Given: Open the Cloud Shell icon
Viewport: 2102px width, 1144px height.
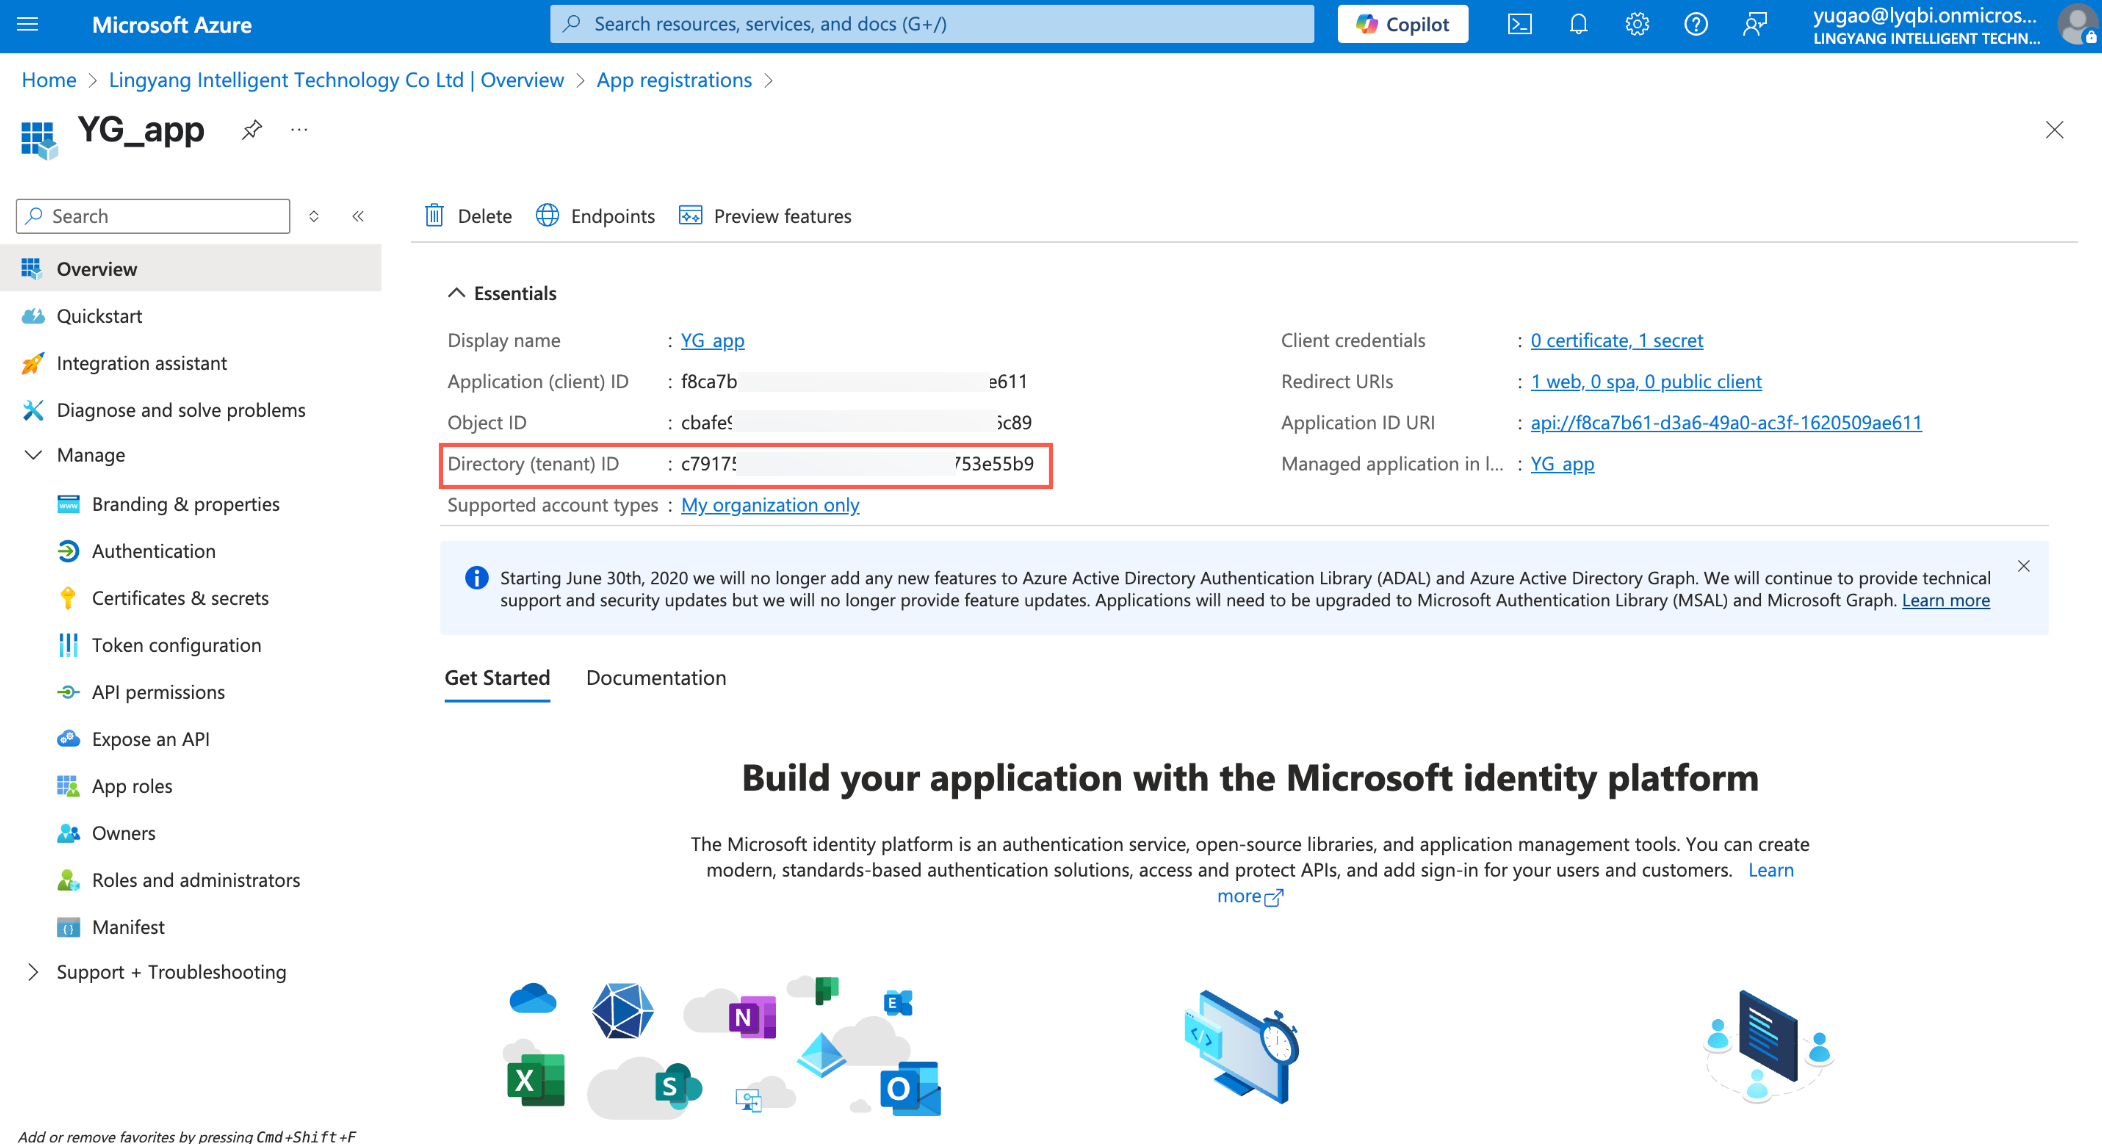Looking at the screenshot, I should 1519,24.
